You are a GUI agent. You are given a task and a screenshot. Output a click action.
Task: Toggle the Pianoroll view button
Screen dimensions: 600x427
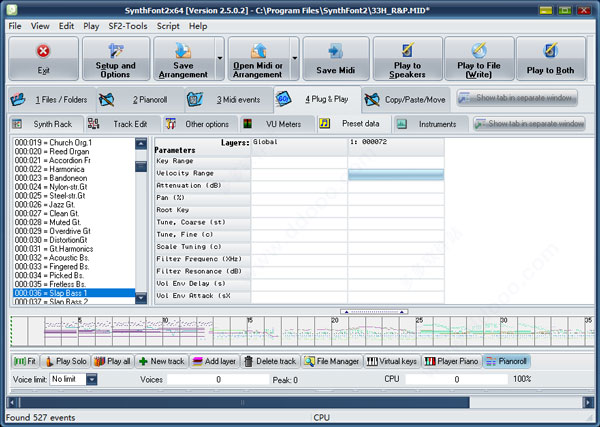pos(507,361)
